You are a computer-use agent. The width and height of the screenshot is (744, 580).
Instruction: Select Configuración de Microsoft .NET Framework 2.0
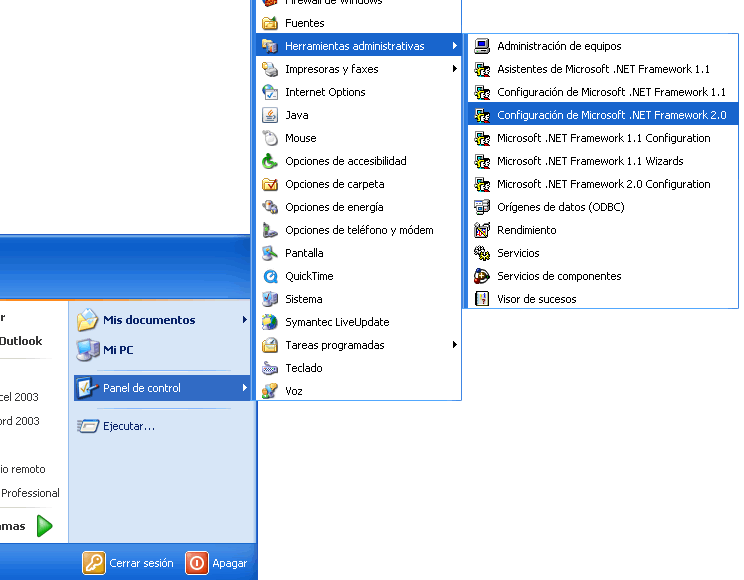(603, 115)
